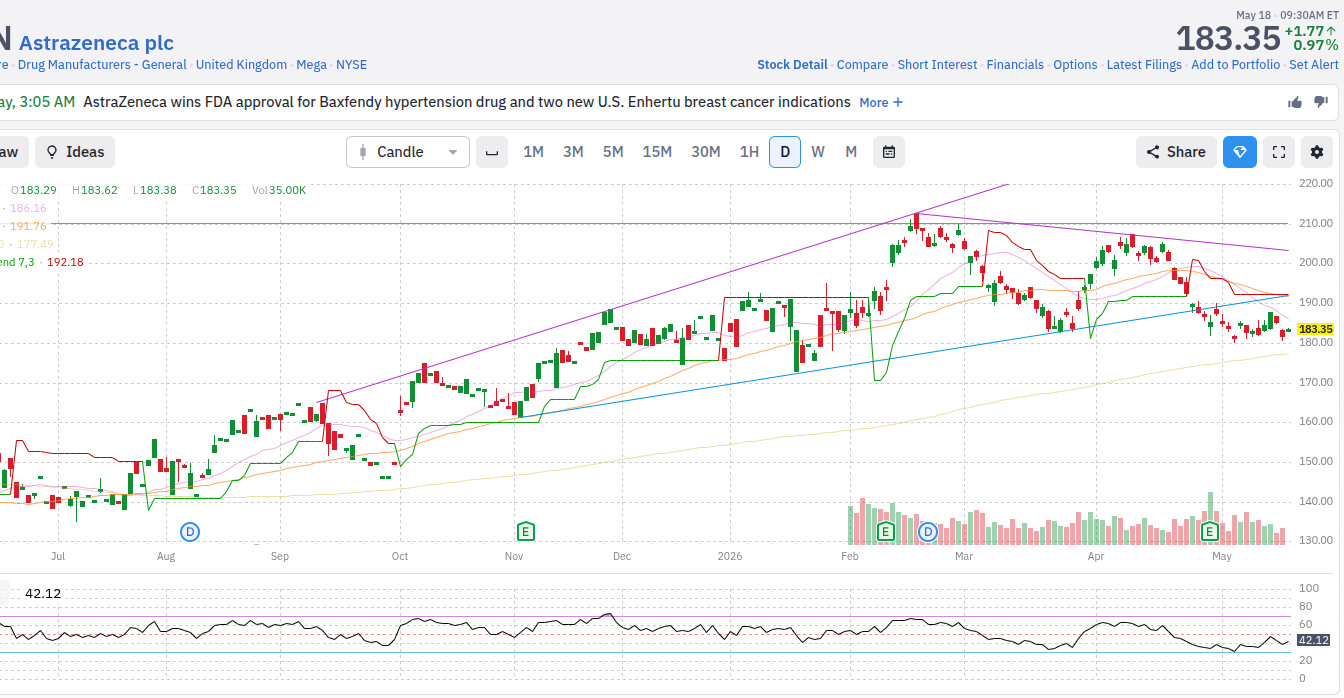Viewport: 1344px width, 698px height.
Task: Switch to 1H timeframe
Action: [x=749, y=152]
